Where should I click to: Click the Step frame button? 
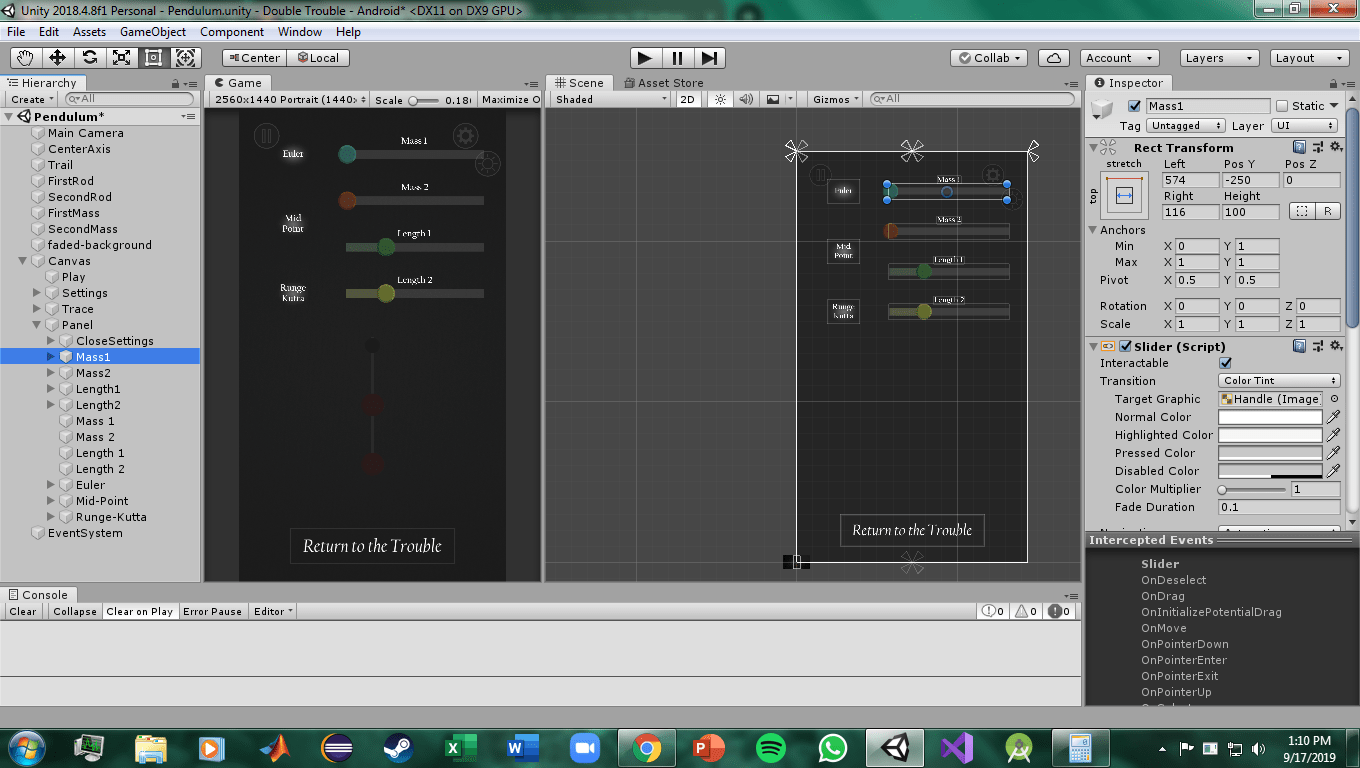tap(709, 58)
